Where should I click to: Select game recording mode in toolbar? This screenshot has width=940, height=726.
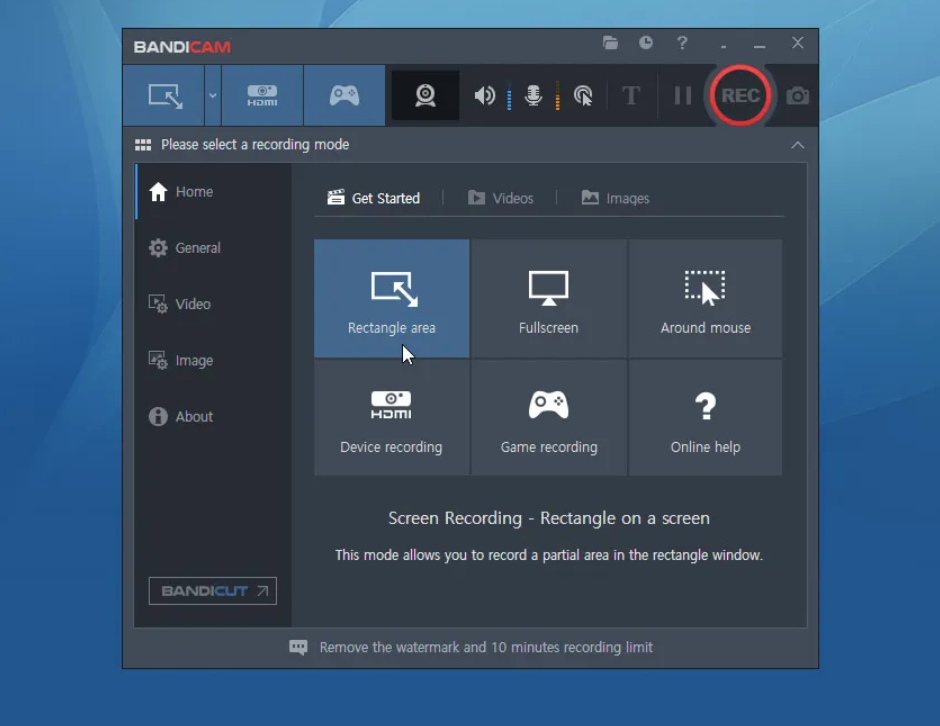coord(344,96)
